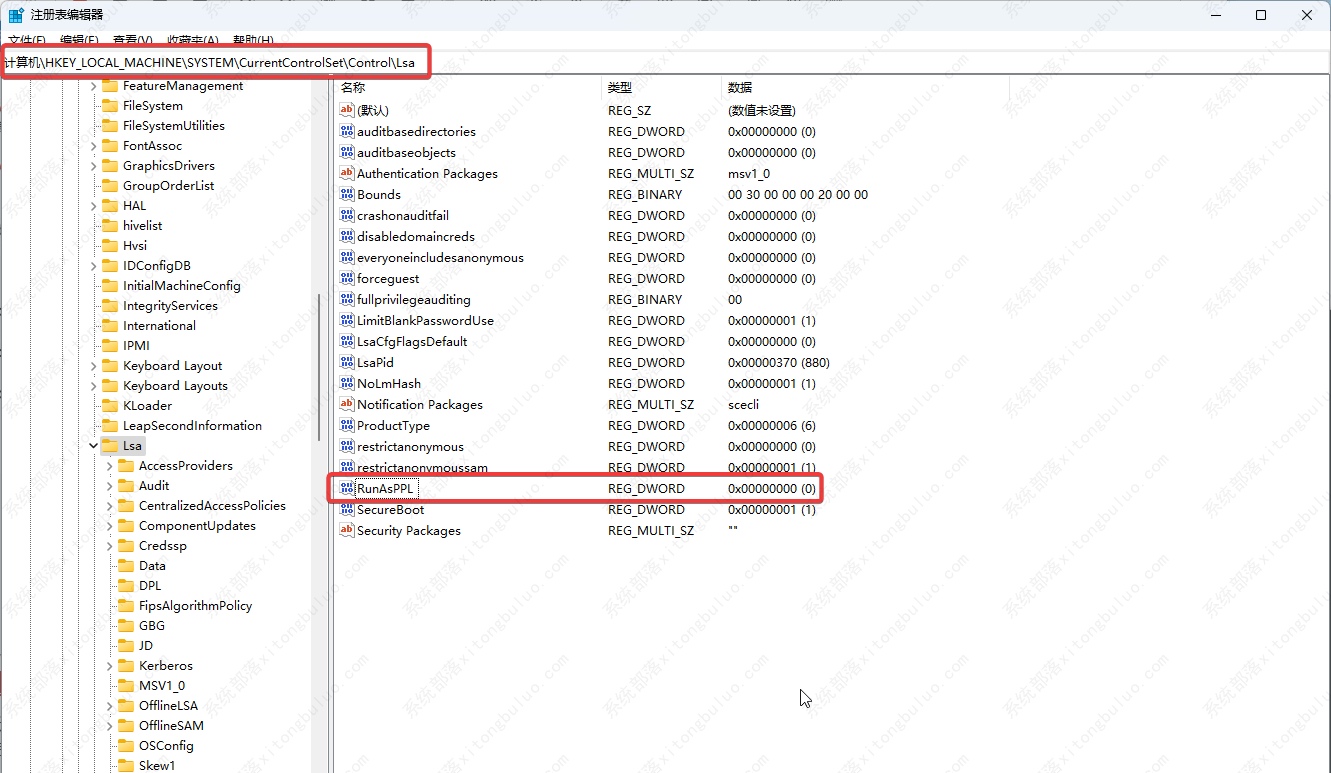1331x773 pixels.
Task: Click the Registry Editor app icon in title bar
Action: tap(16, 15)
